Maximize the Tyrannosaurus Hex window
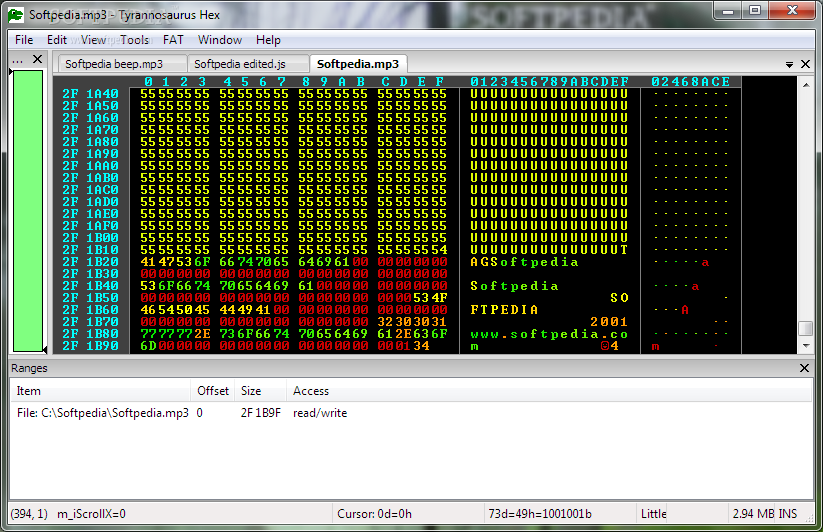 click(755, 10)
